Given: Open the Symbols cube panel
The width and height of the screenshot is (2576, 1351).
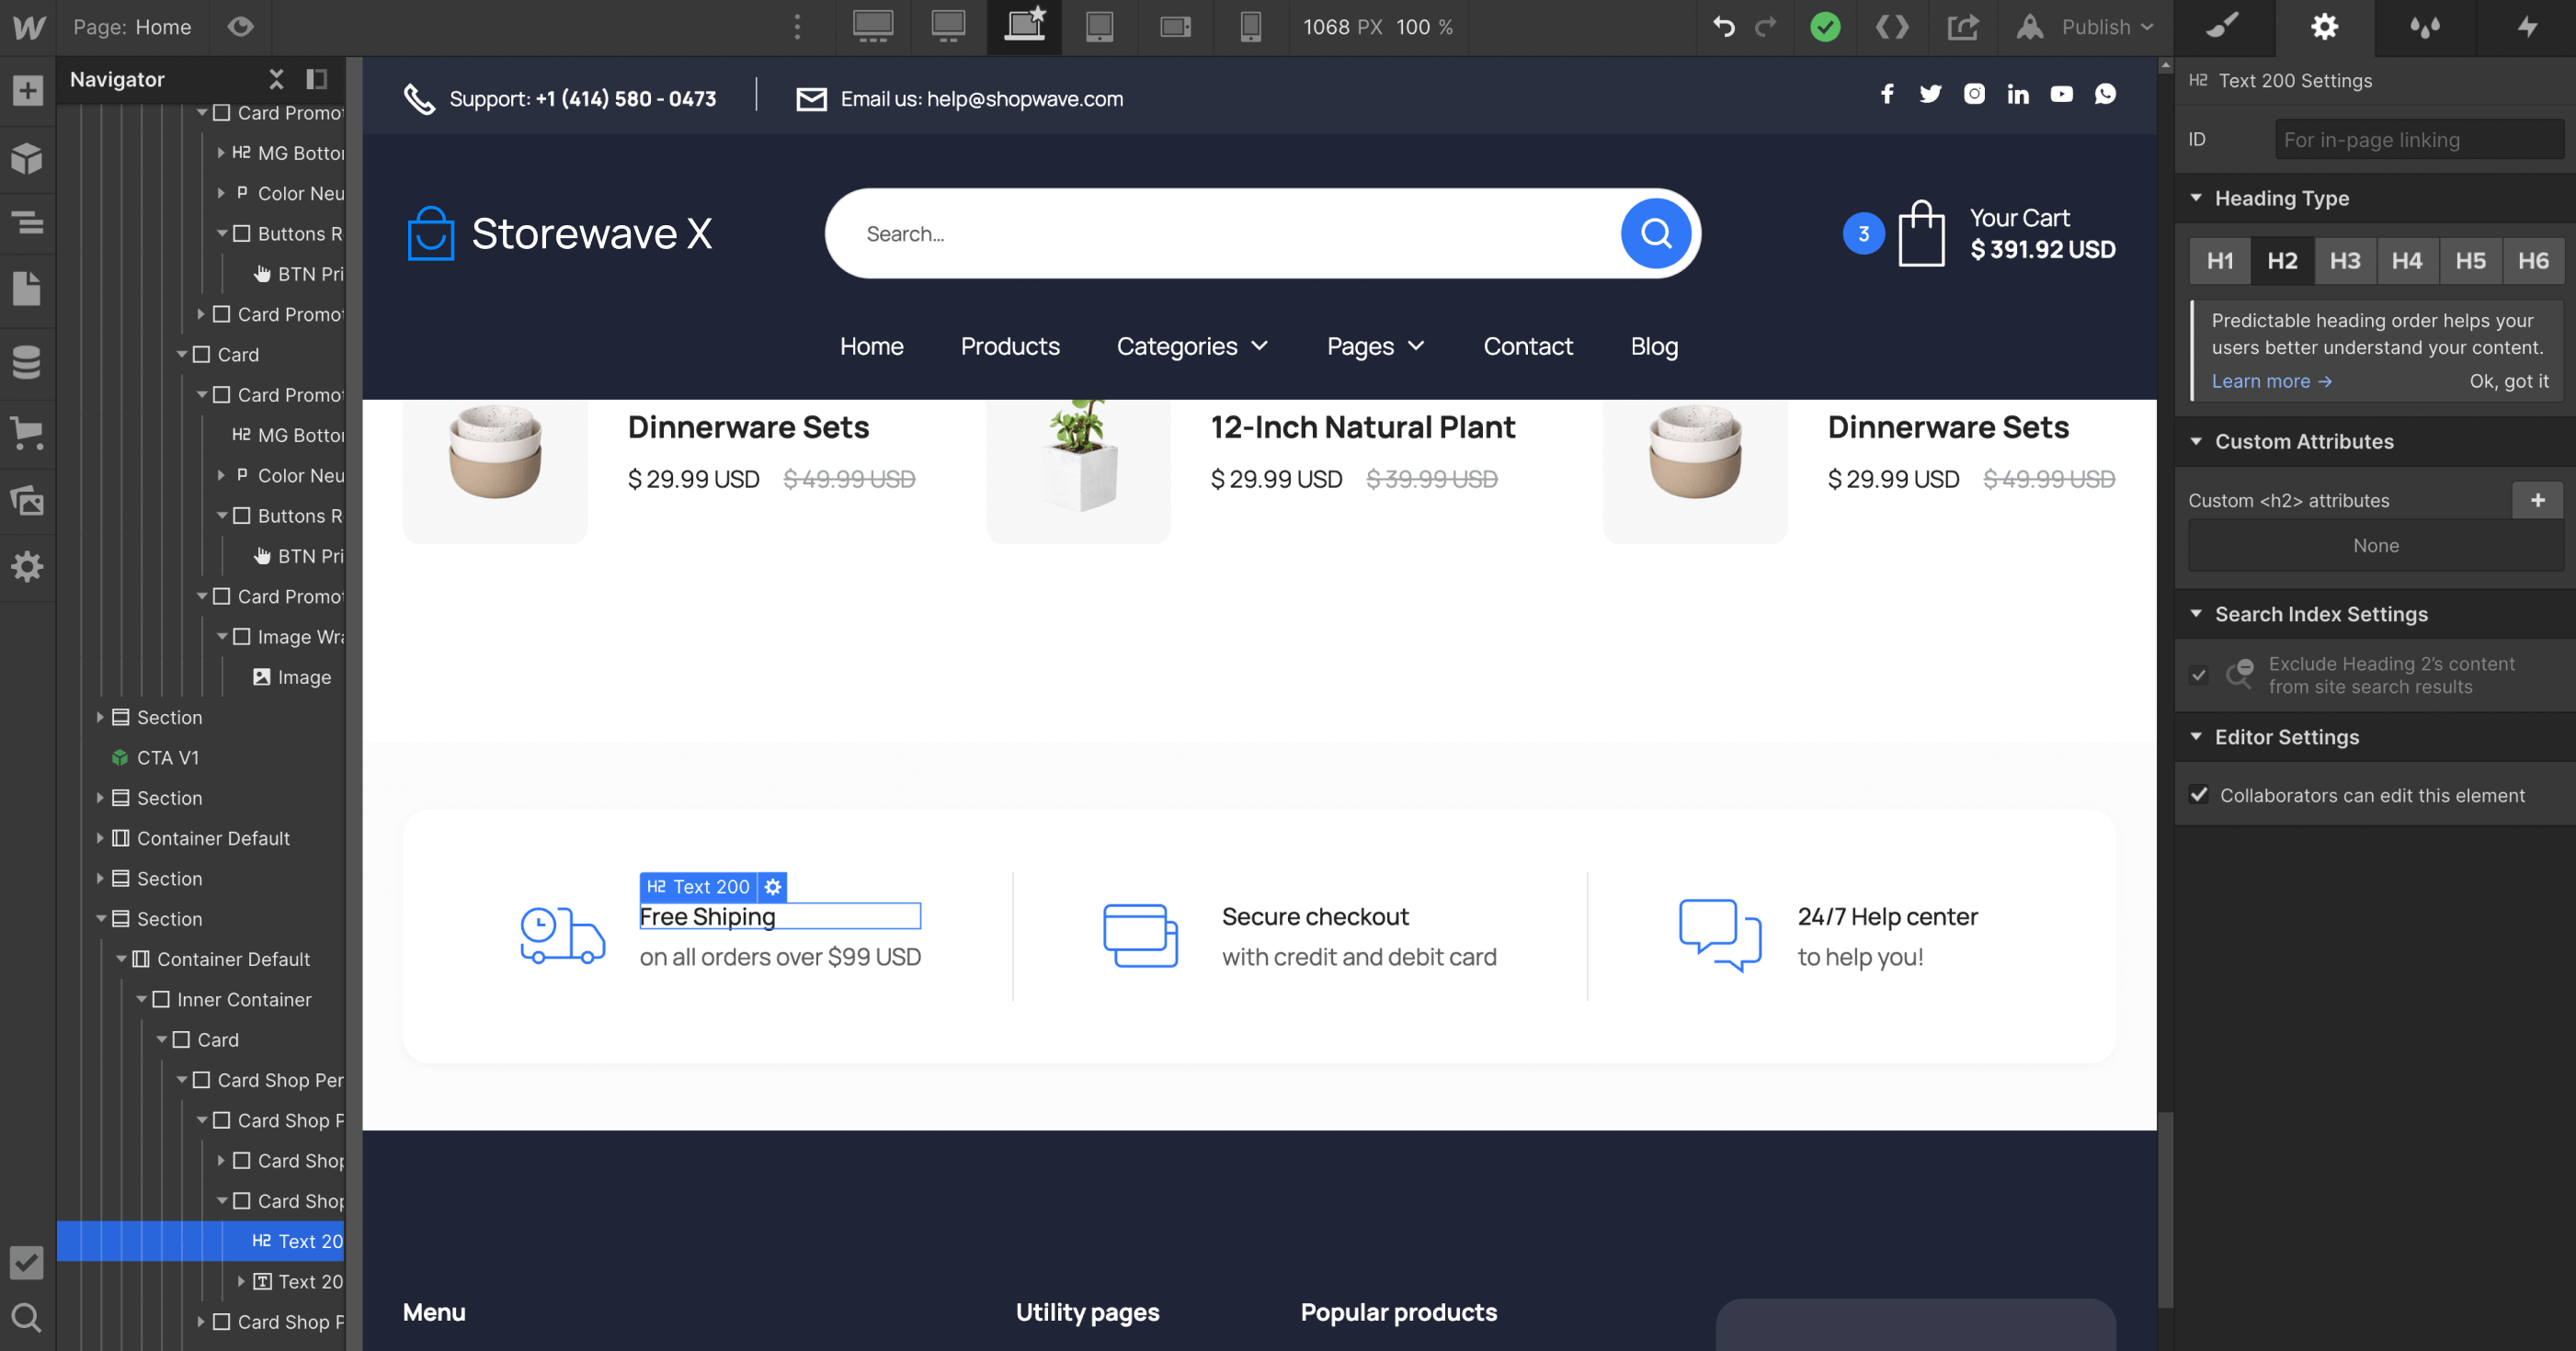Looking at the screenshot, I should click(28, 158).
